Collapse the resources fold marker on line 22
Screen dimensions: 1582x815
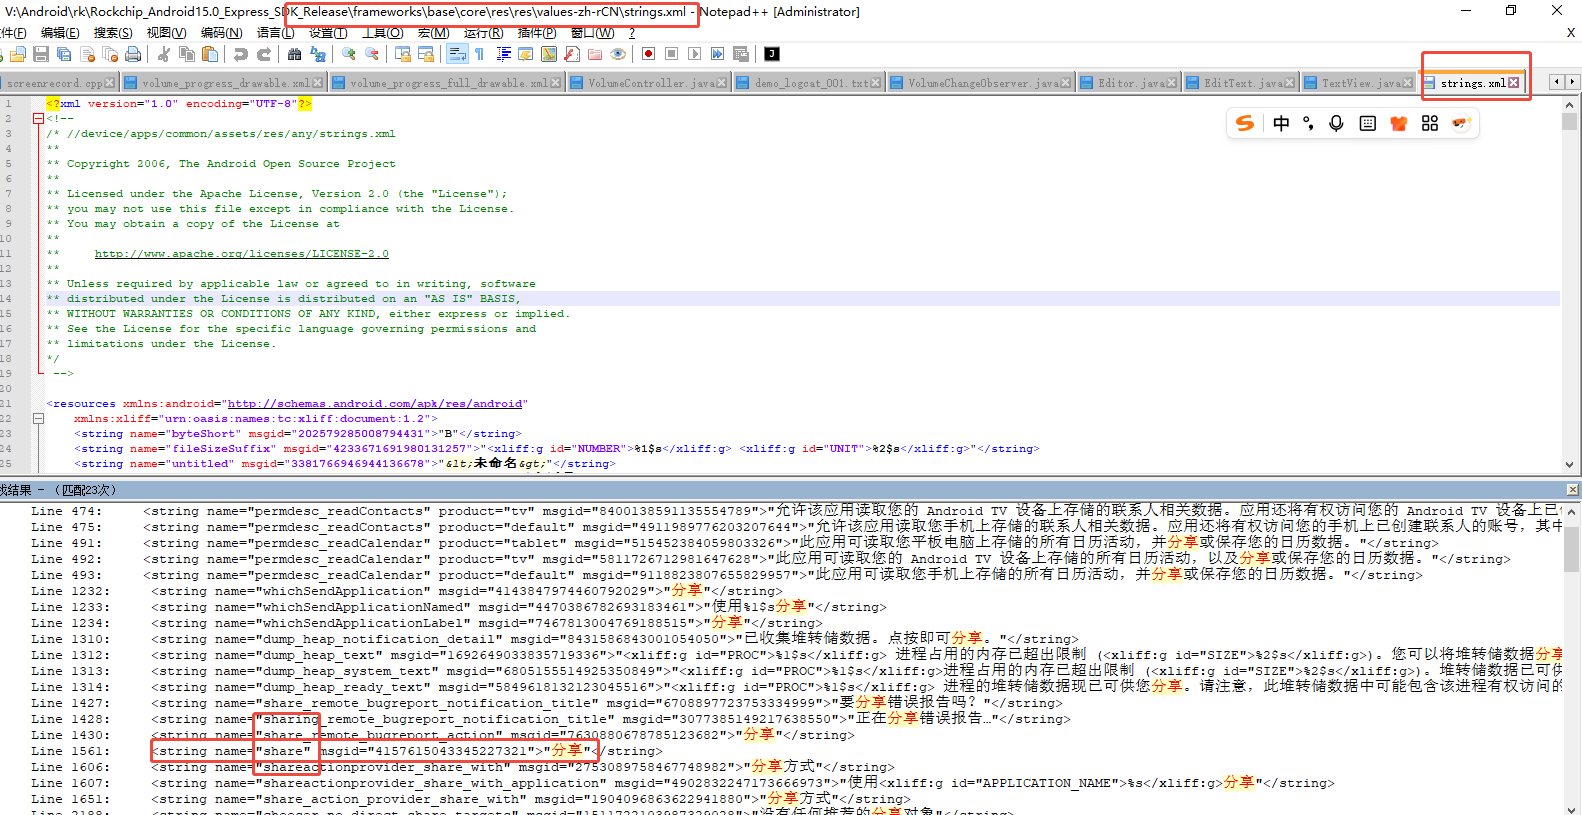(x=38, y=418)
